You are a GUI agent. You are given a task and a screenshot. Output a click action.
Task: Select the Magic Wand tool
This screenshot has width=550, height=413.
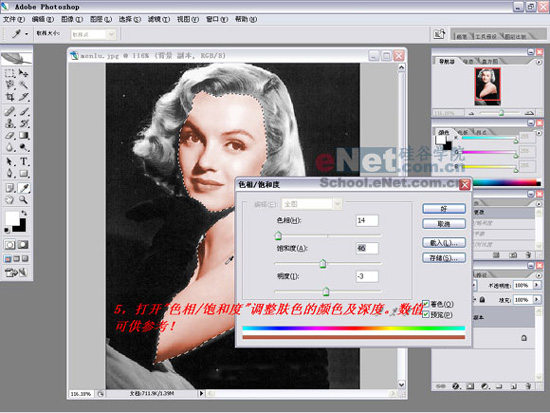coord(24,85)
